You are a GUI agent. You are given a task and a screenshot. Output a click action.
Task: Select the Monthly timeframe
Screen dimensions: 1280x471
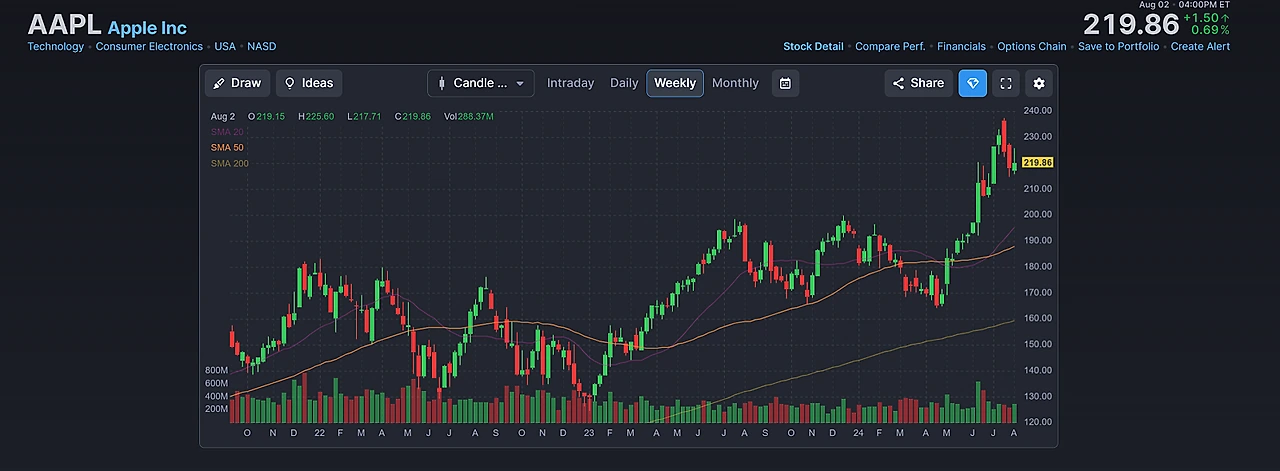[x=735, y=83]
